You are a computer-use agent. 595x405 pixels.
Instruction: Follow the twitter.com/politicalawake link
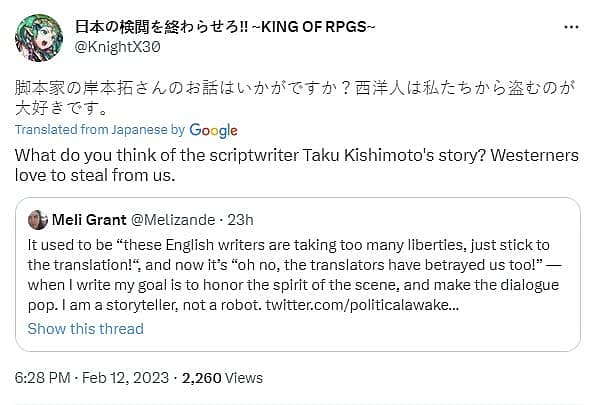[362, 305]
